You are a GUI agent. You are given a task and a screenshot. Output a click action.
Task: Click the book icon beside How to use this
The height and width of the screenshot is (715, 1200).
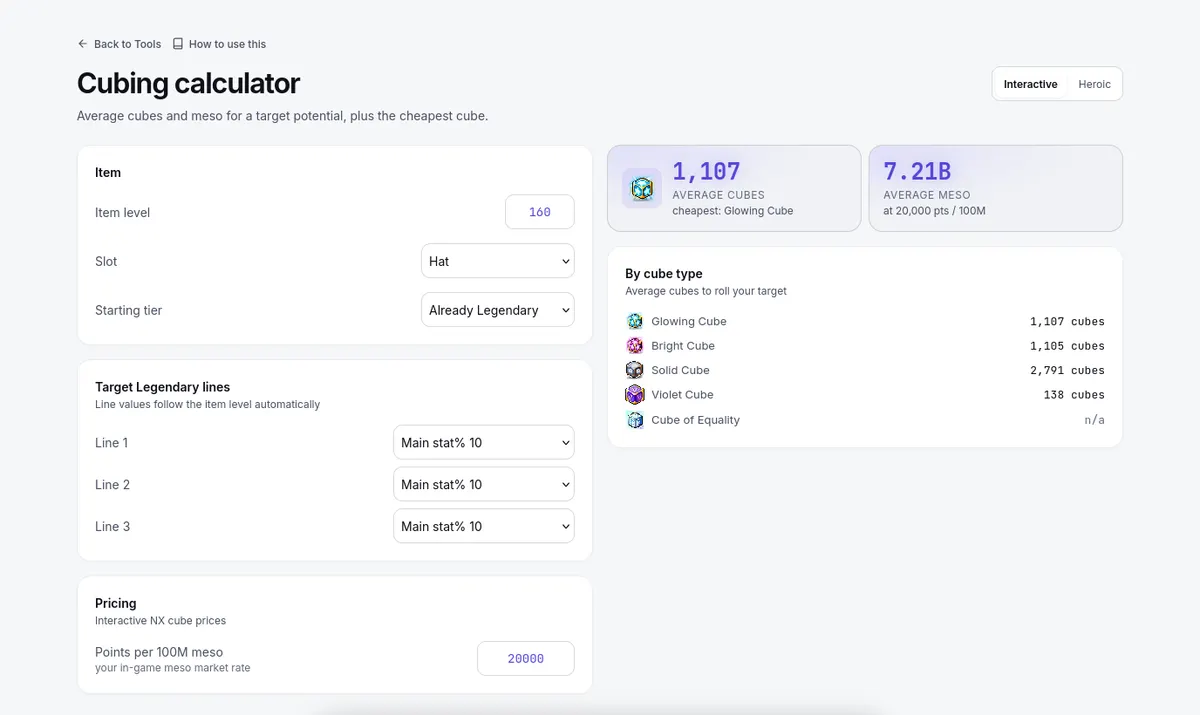point(178,44)
